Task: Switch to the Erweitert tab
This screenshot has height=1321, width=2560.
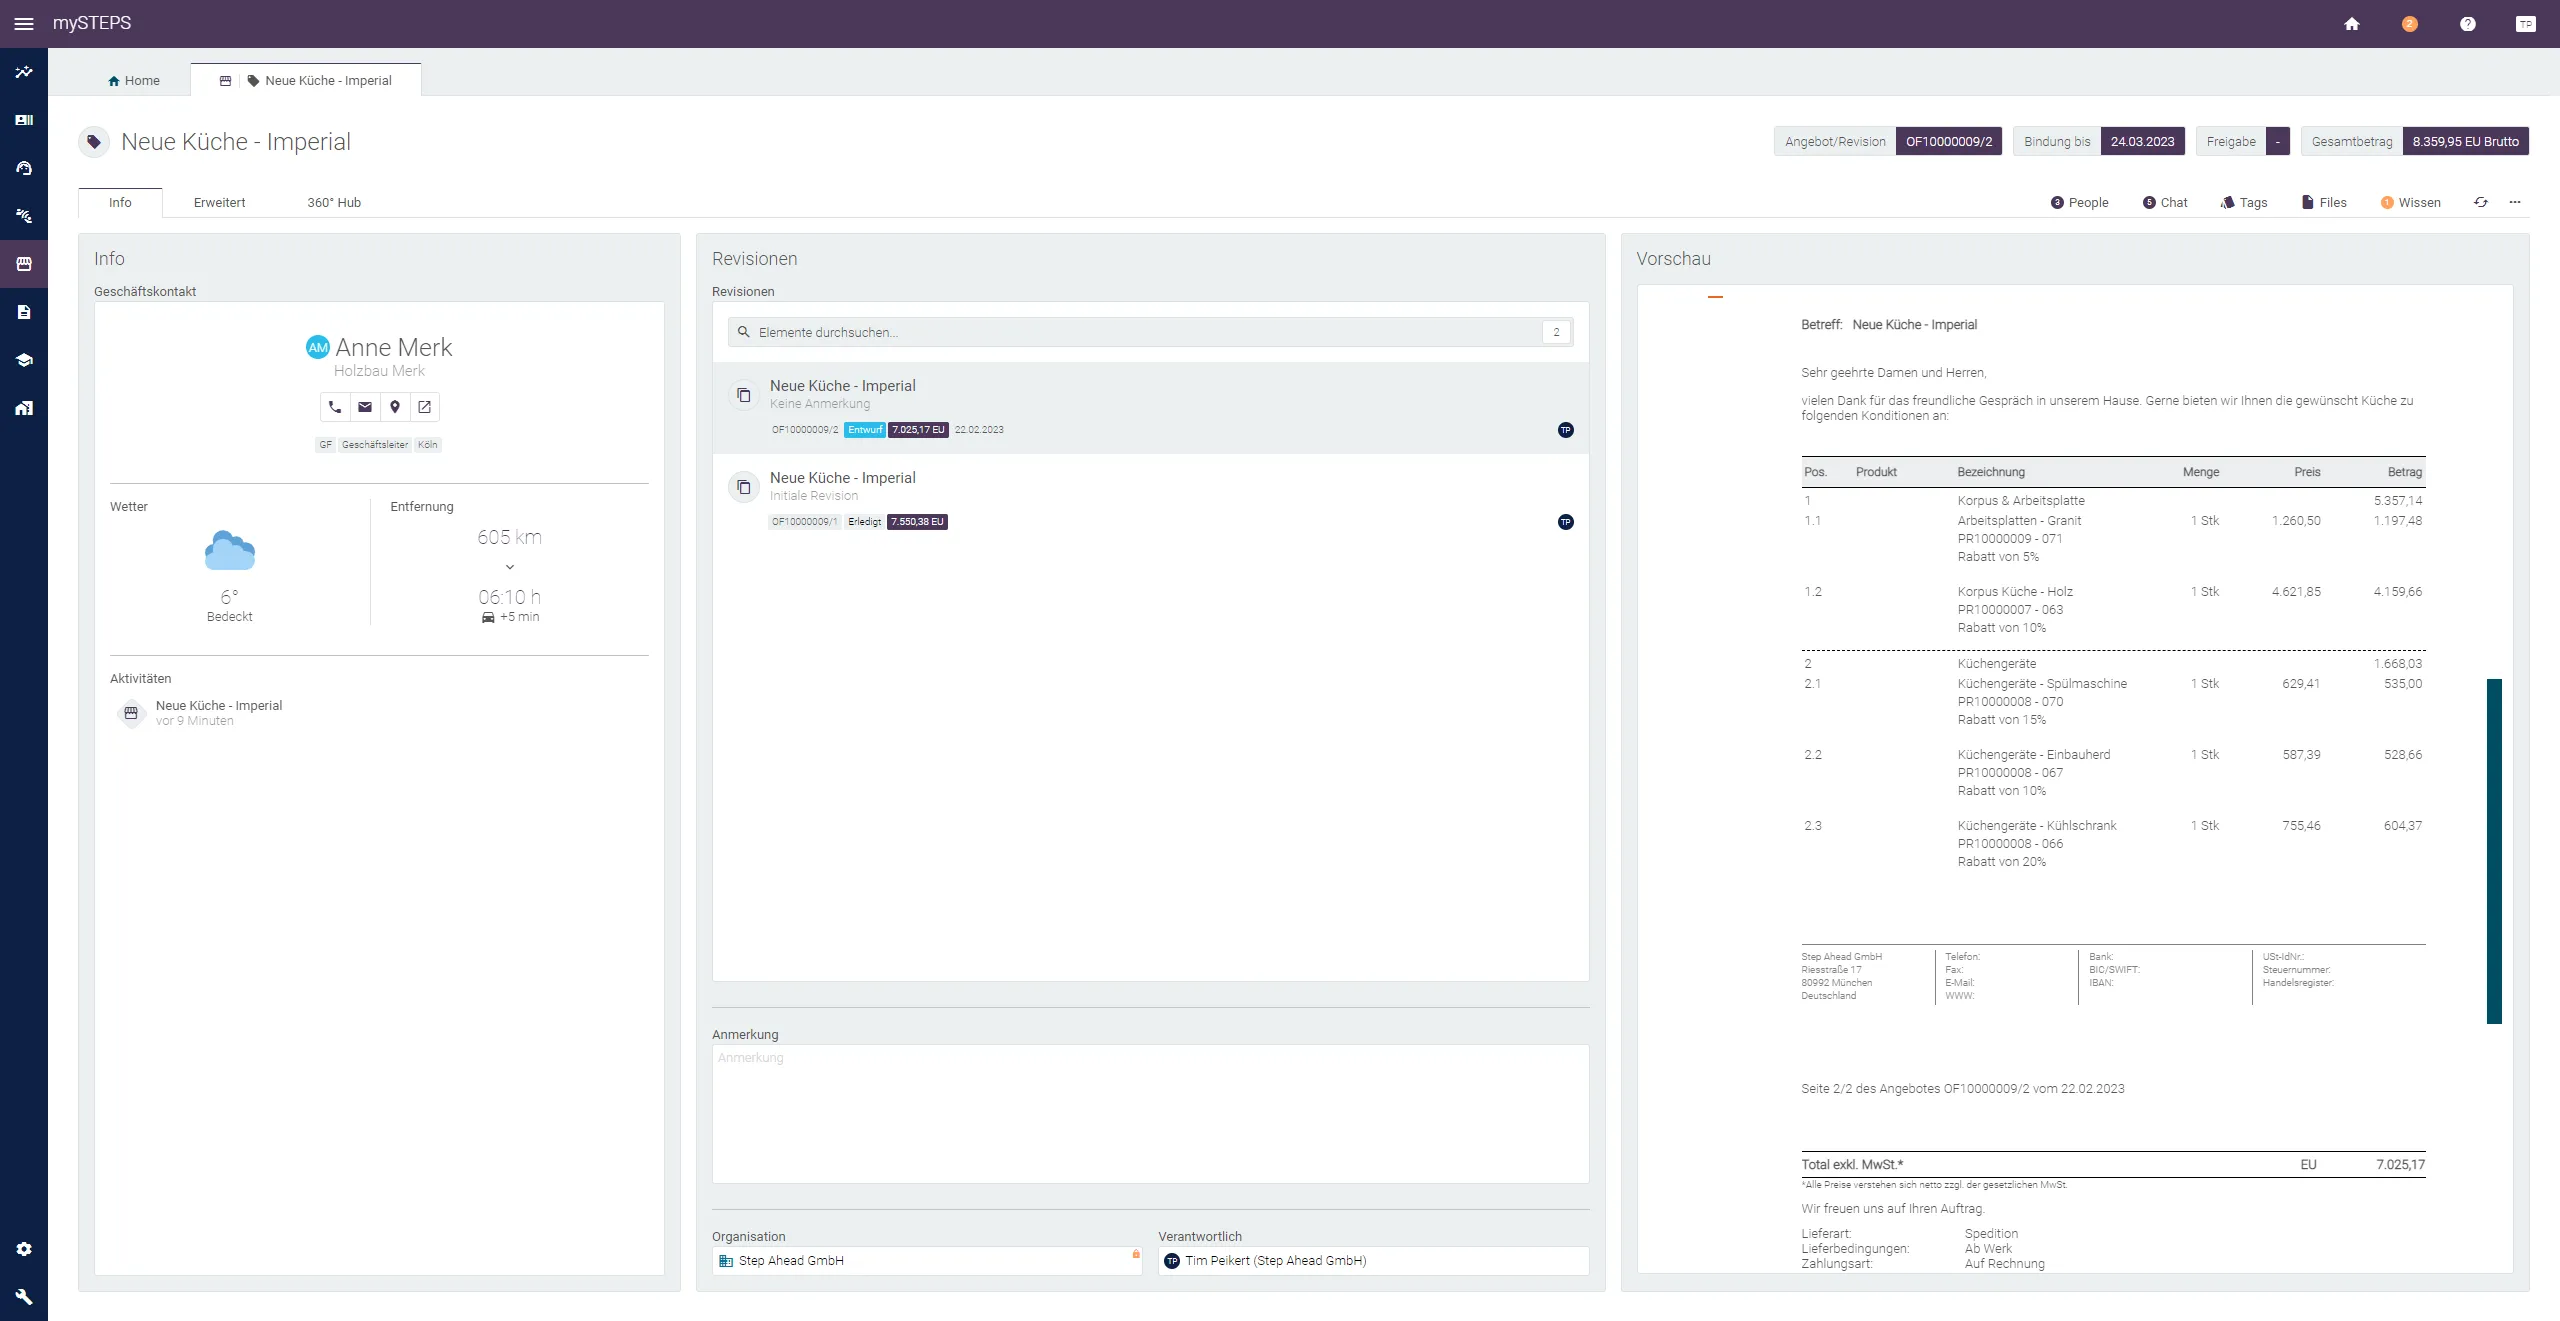Action: (219, 202)
